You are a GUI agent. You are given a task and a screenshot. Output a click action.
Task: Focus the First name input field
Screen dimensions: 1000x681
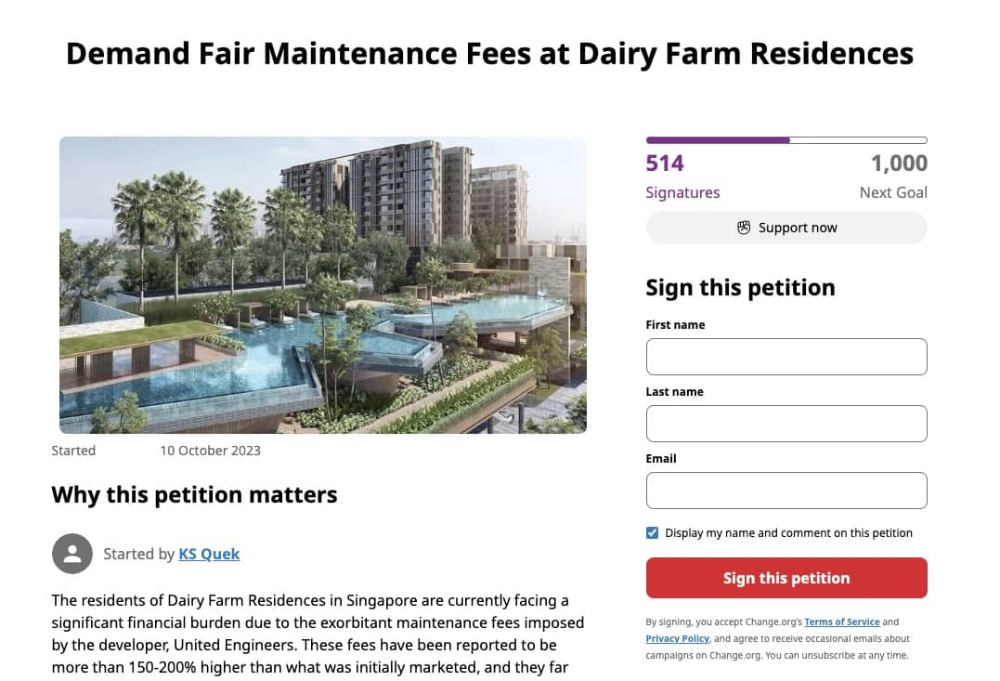(786, 357)
